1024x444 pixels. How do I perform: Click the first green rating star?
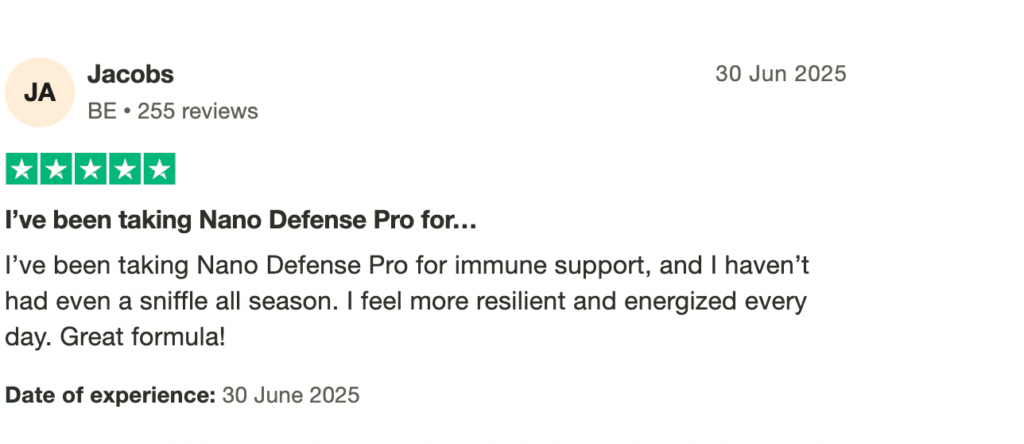[22, 169]
